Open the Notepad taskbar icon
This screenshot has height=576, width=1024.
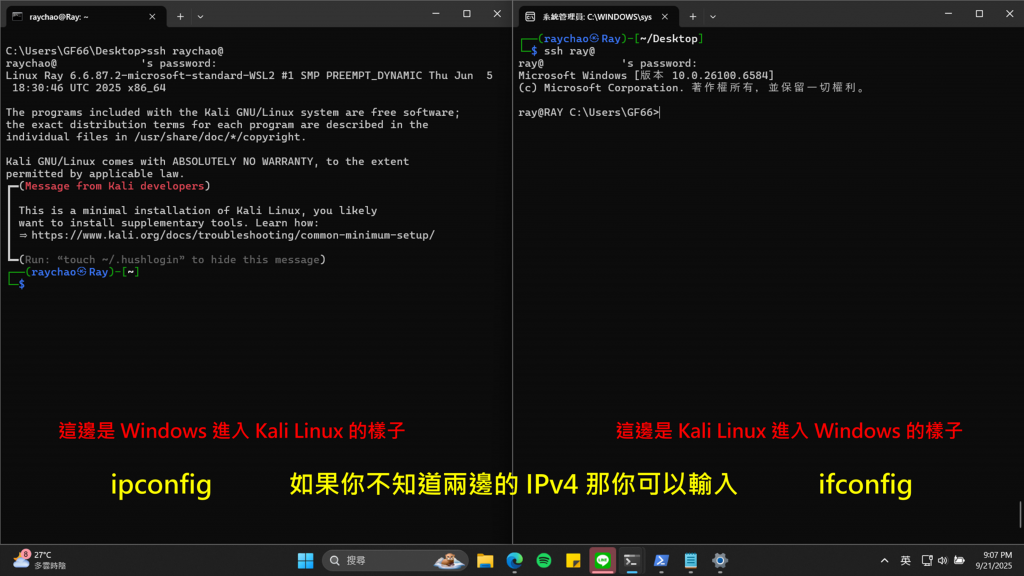coord(690,560)
